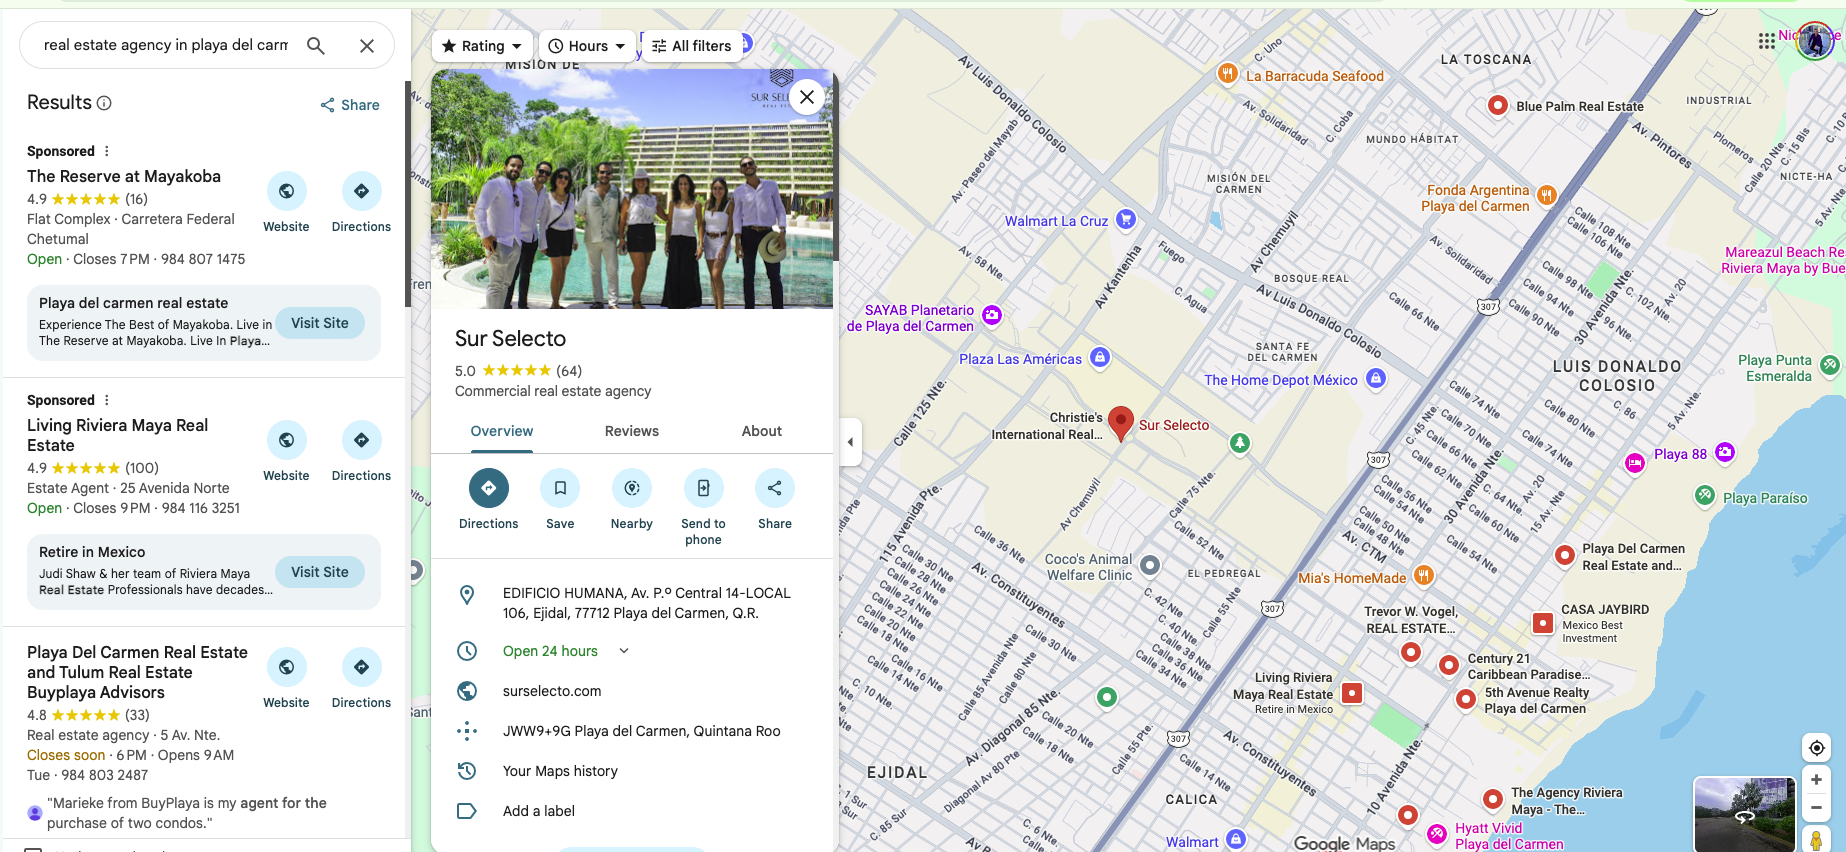Open The Reserve at Mayakoba listing title

point(124,176)
